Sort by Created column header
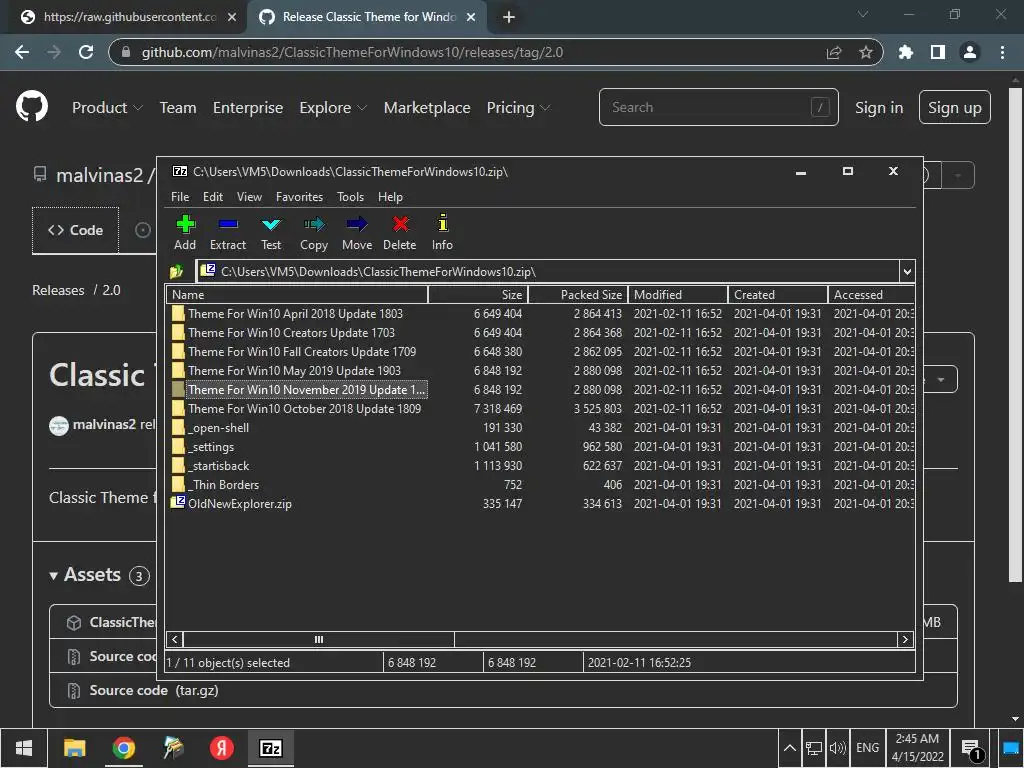 pyautogui.click(x=778, y=295)
